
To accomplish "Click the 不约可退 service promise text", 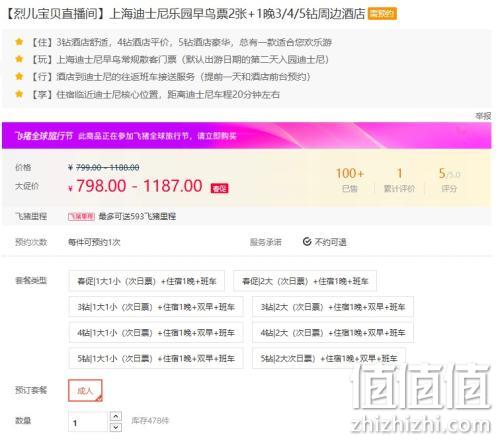I will pyautogui.click(x=331, y=242).
